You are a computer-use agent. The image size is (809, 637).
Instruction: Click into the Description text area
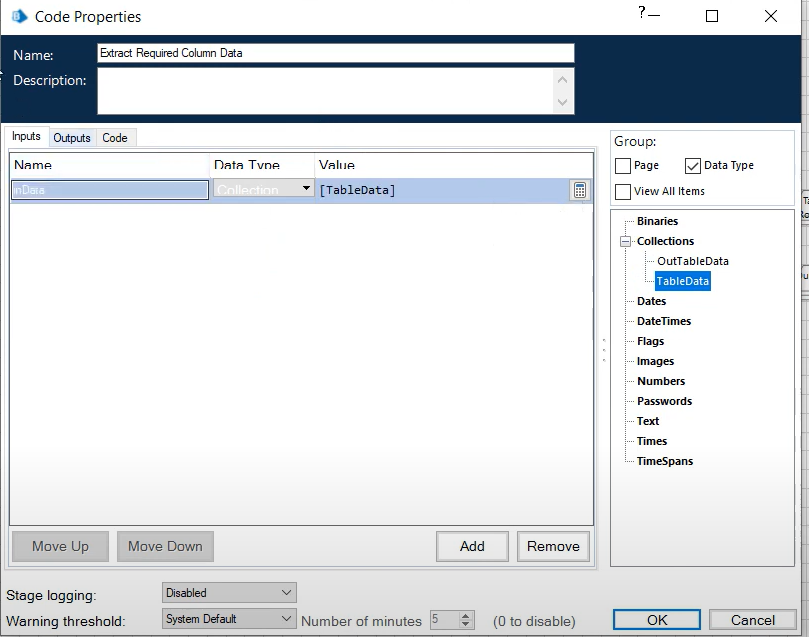(335, 91)
